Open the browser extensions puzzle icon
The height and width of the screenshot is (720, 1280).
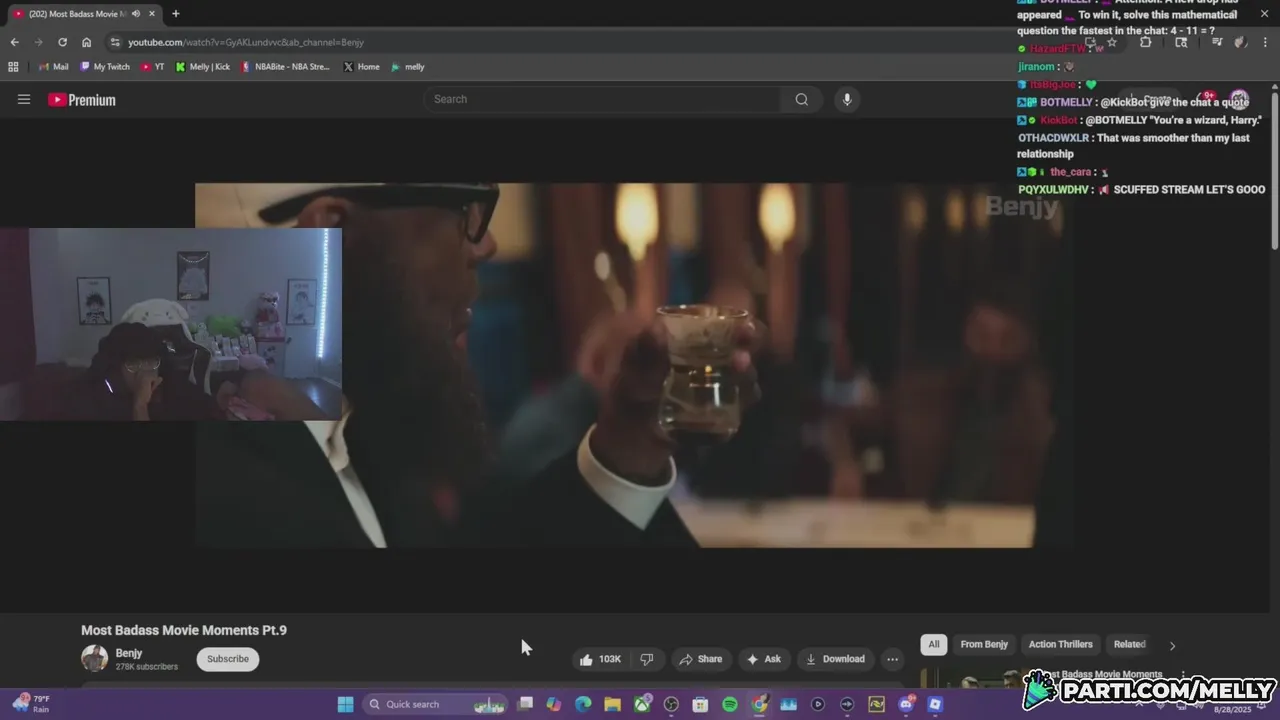(x=1145, y=42)
